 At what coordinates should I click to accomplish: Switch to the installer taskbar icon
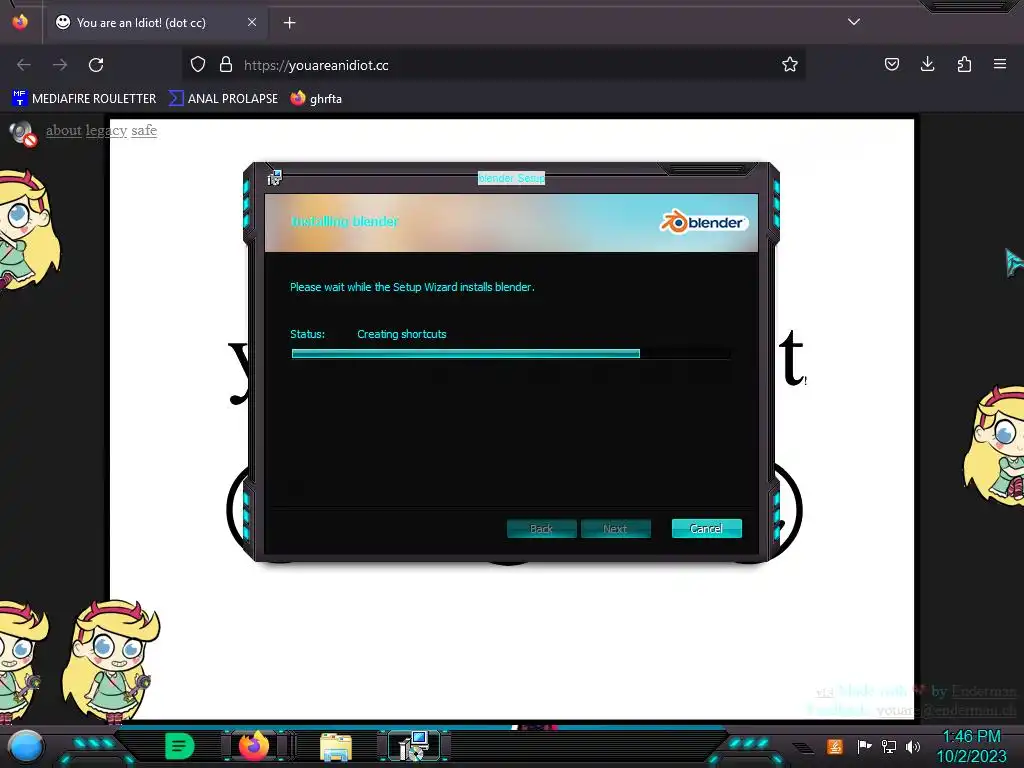click(x=413, y=746)
